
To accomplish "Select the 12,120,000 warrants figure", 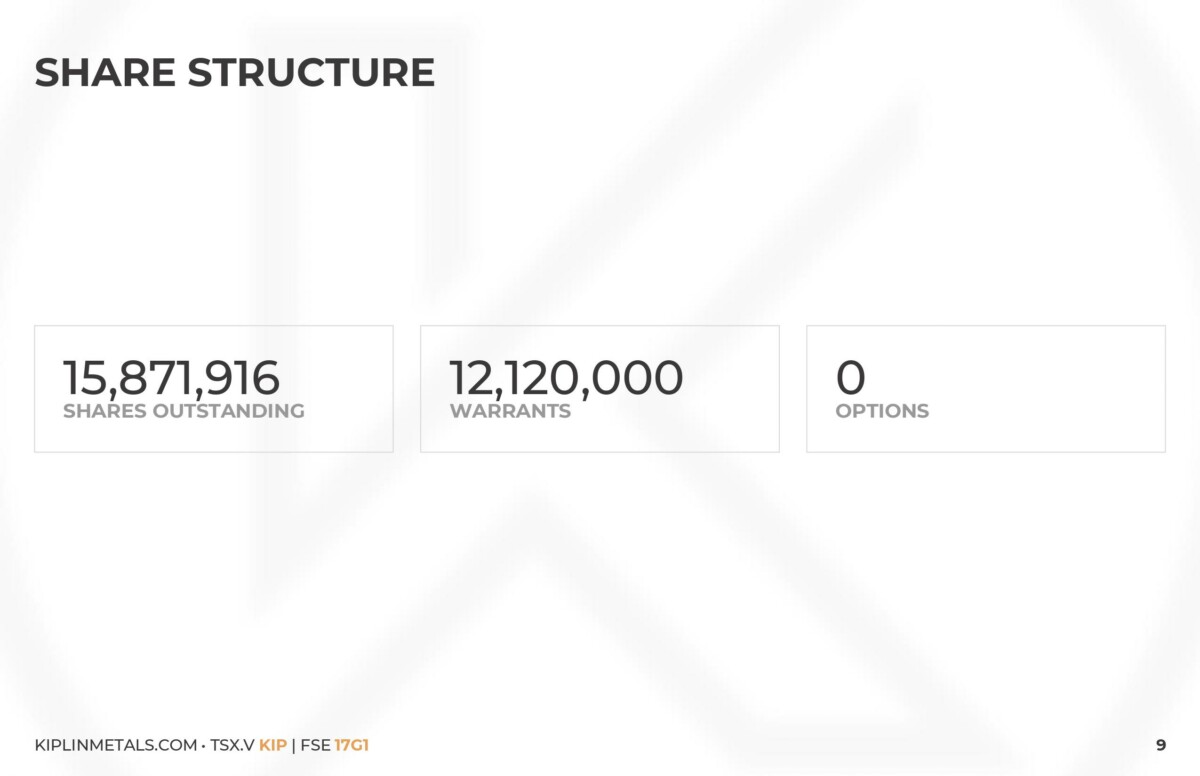I will pyautogui.click(x=566, y=378).
